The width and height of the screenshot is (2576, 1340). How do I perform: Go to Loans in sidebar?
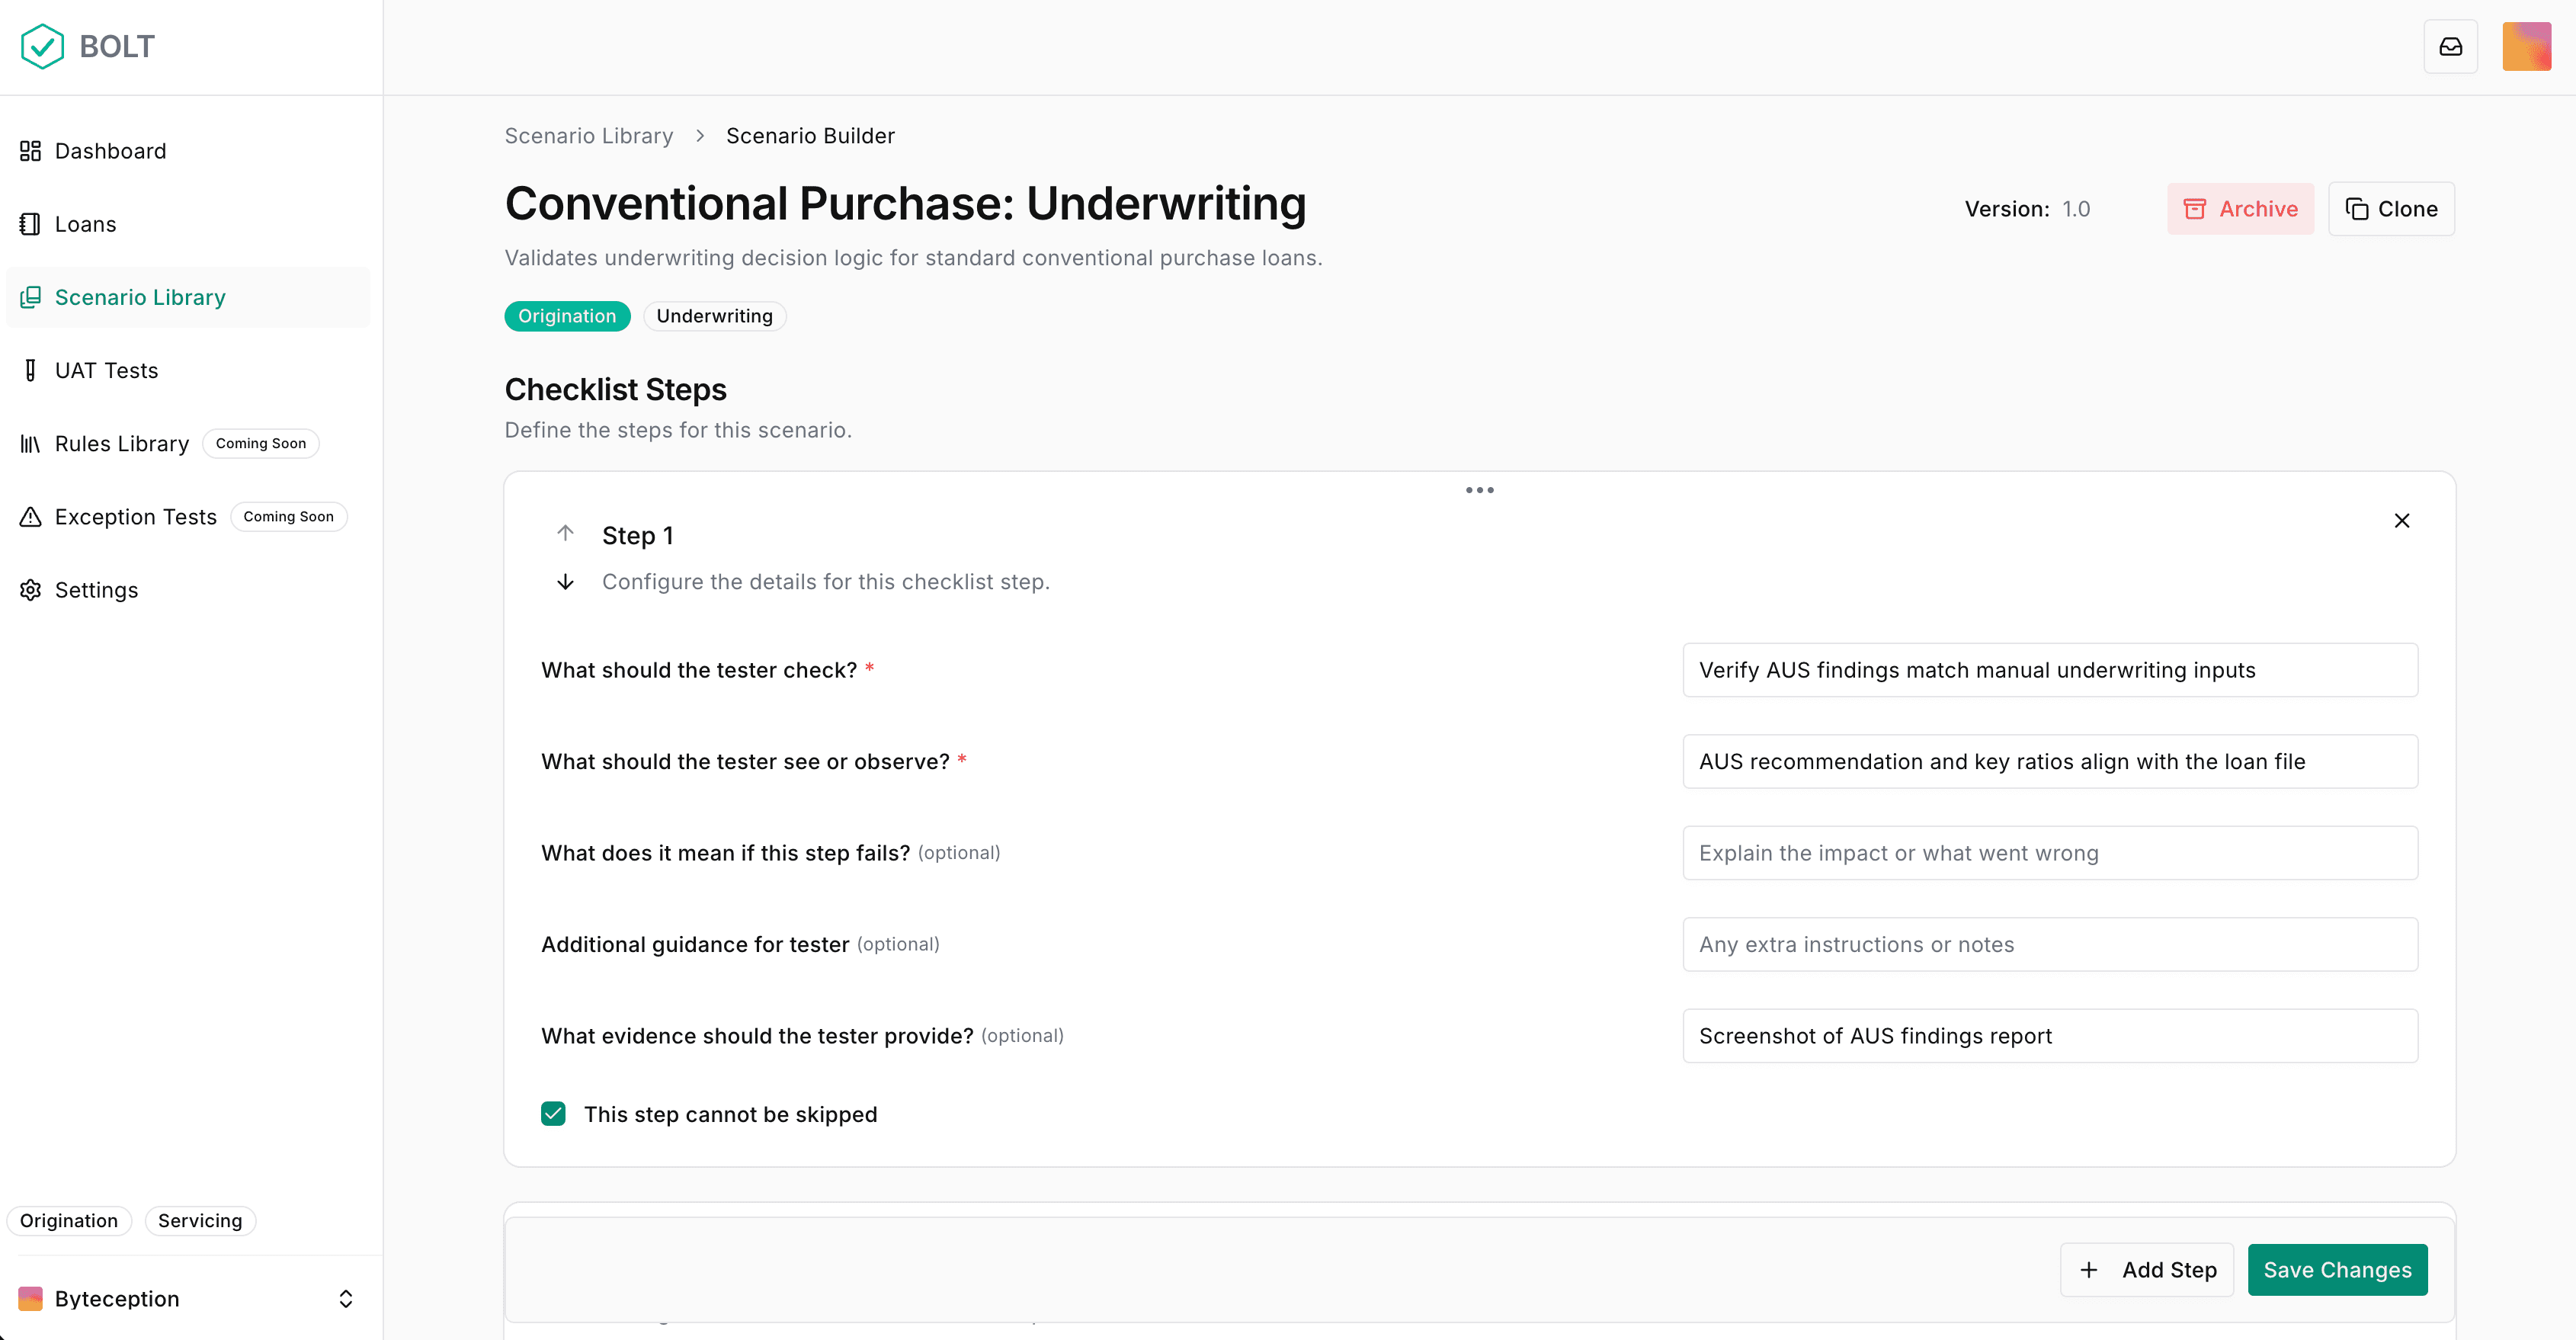[188, 224]
